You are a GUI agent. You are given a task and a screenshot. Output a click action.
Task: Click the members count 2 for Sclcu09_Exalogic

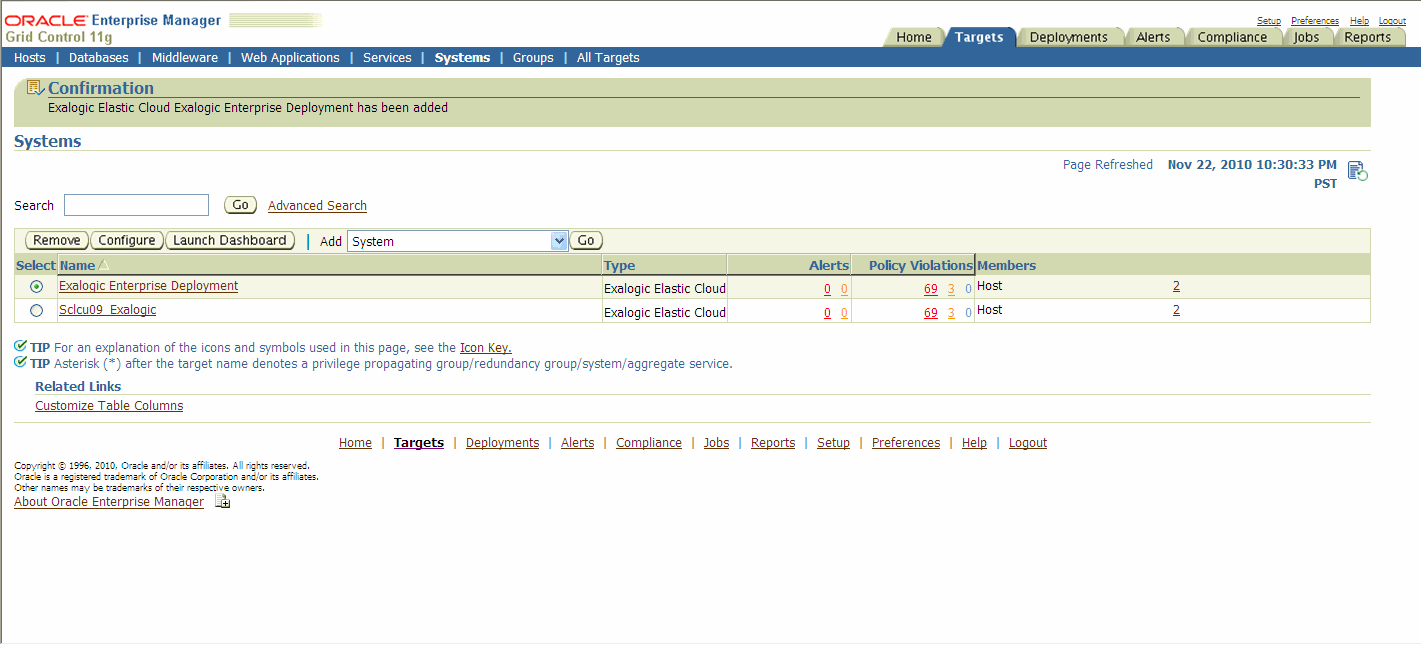1176,310
